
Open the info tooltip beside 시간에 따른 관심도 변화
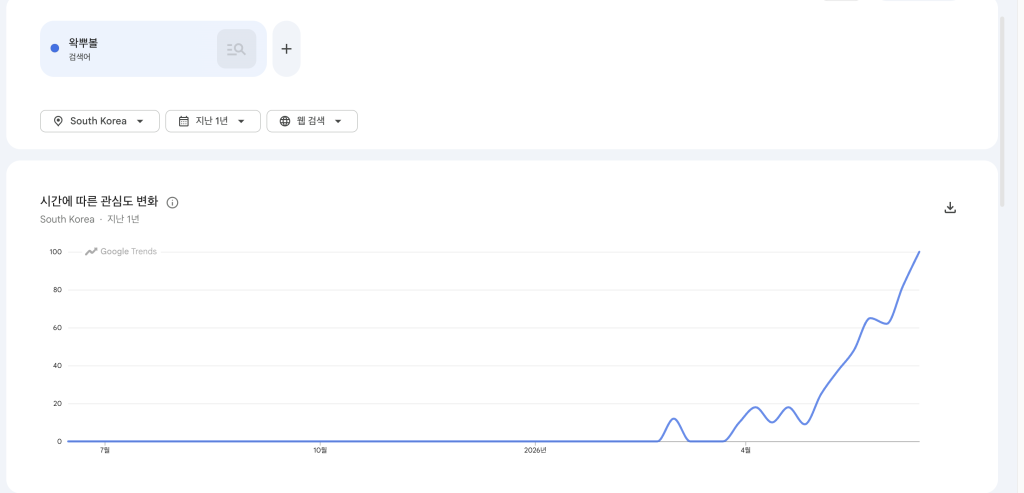coord(172,202)
